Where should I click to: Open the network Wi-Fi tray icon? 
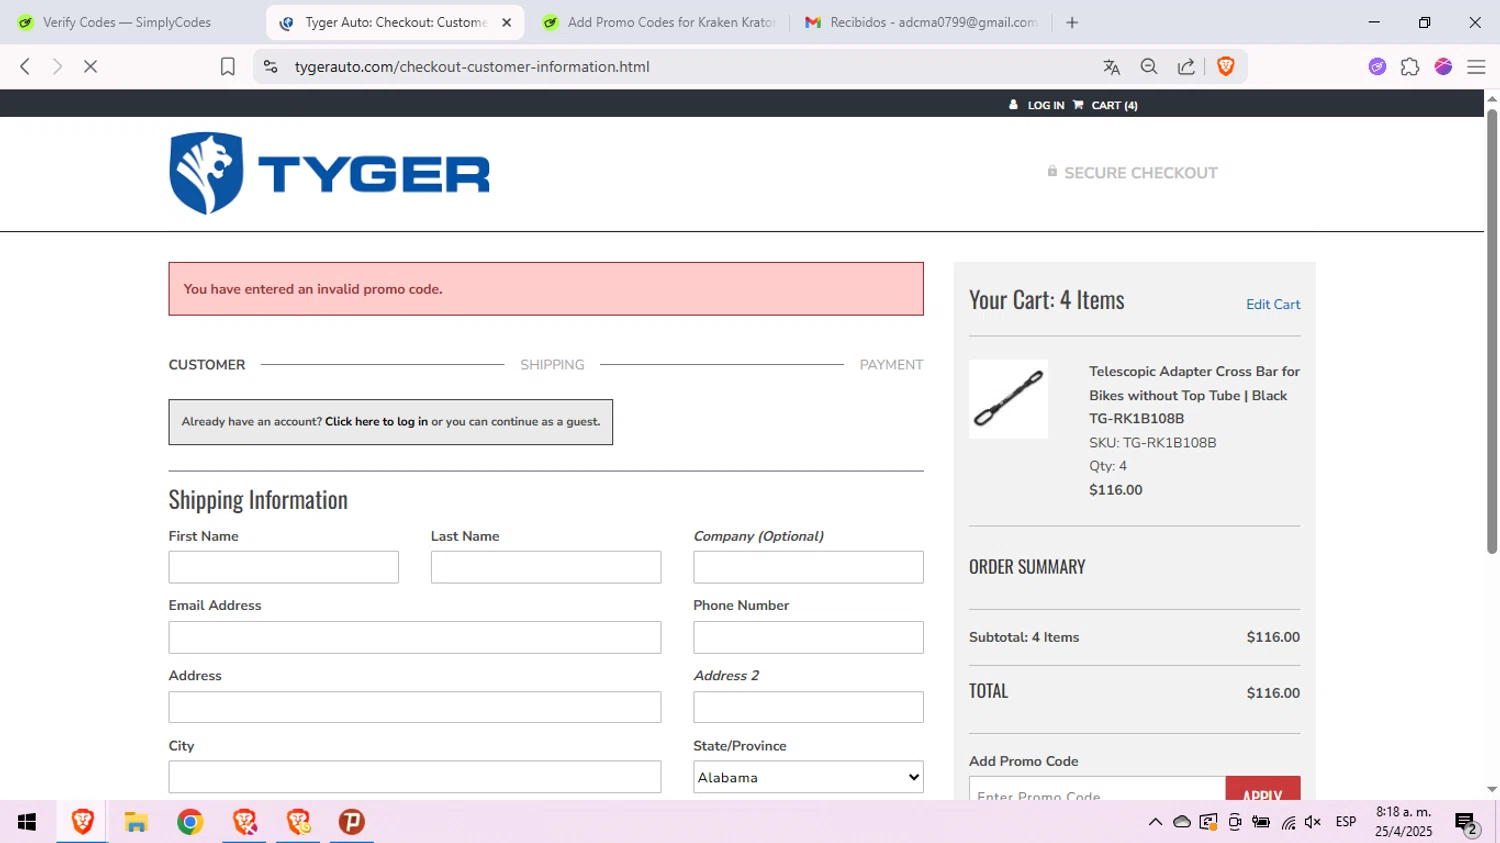[x=1288, y=822]
